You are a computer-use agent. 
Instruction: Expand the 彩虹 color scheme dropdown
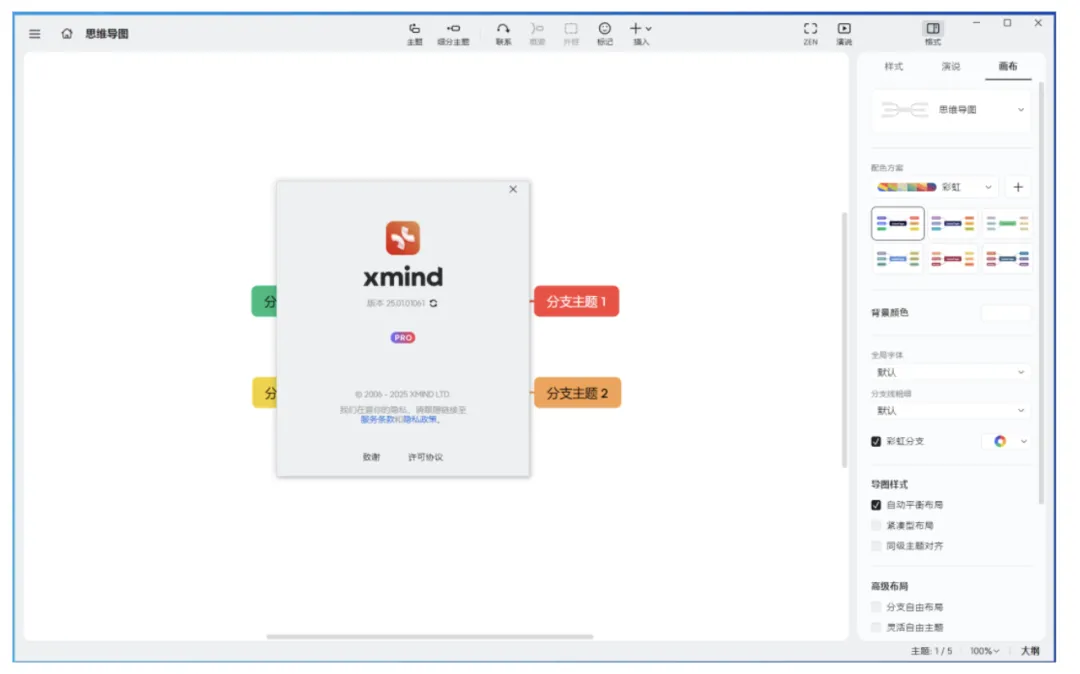[935, 187]
